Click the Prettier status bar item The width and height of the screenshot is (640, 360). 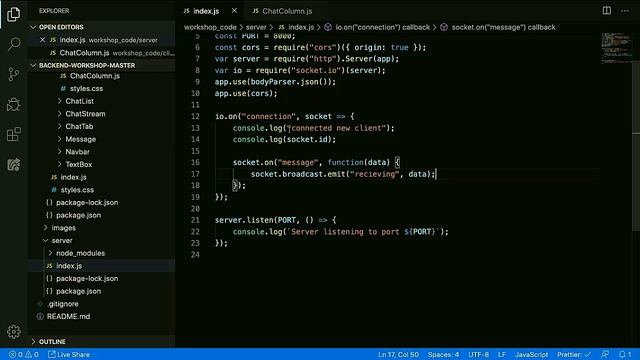click(x=574, y=354)
